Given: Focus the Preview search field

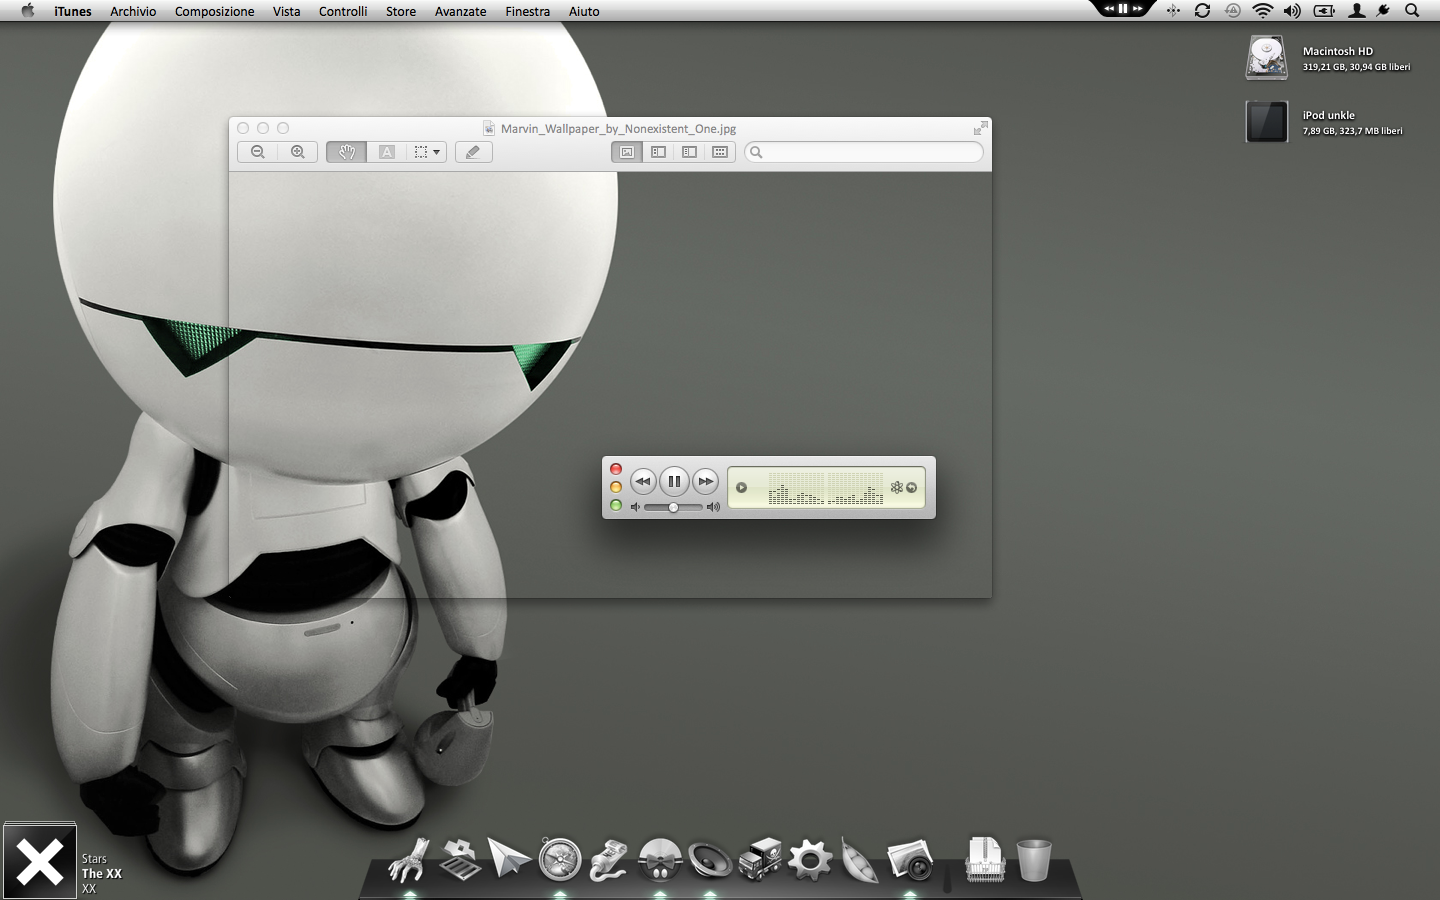Looking at the screenshot, I should point(864,152).
